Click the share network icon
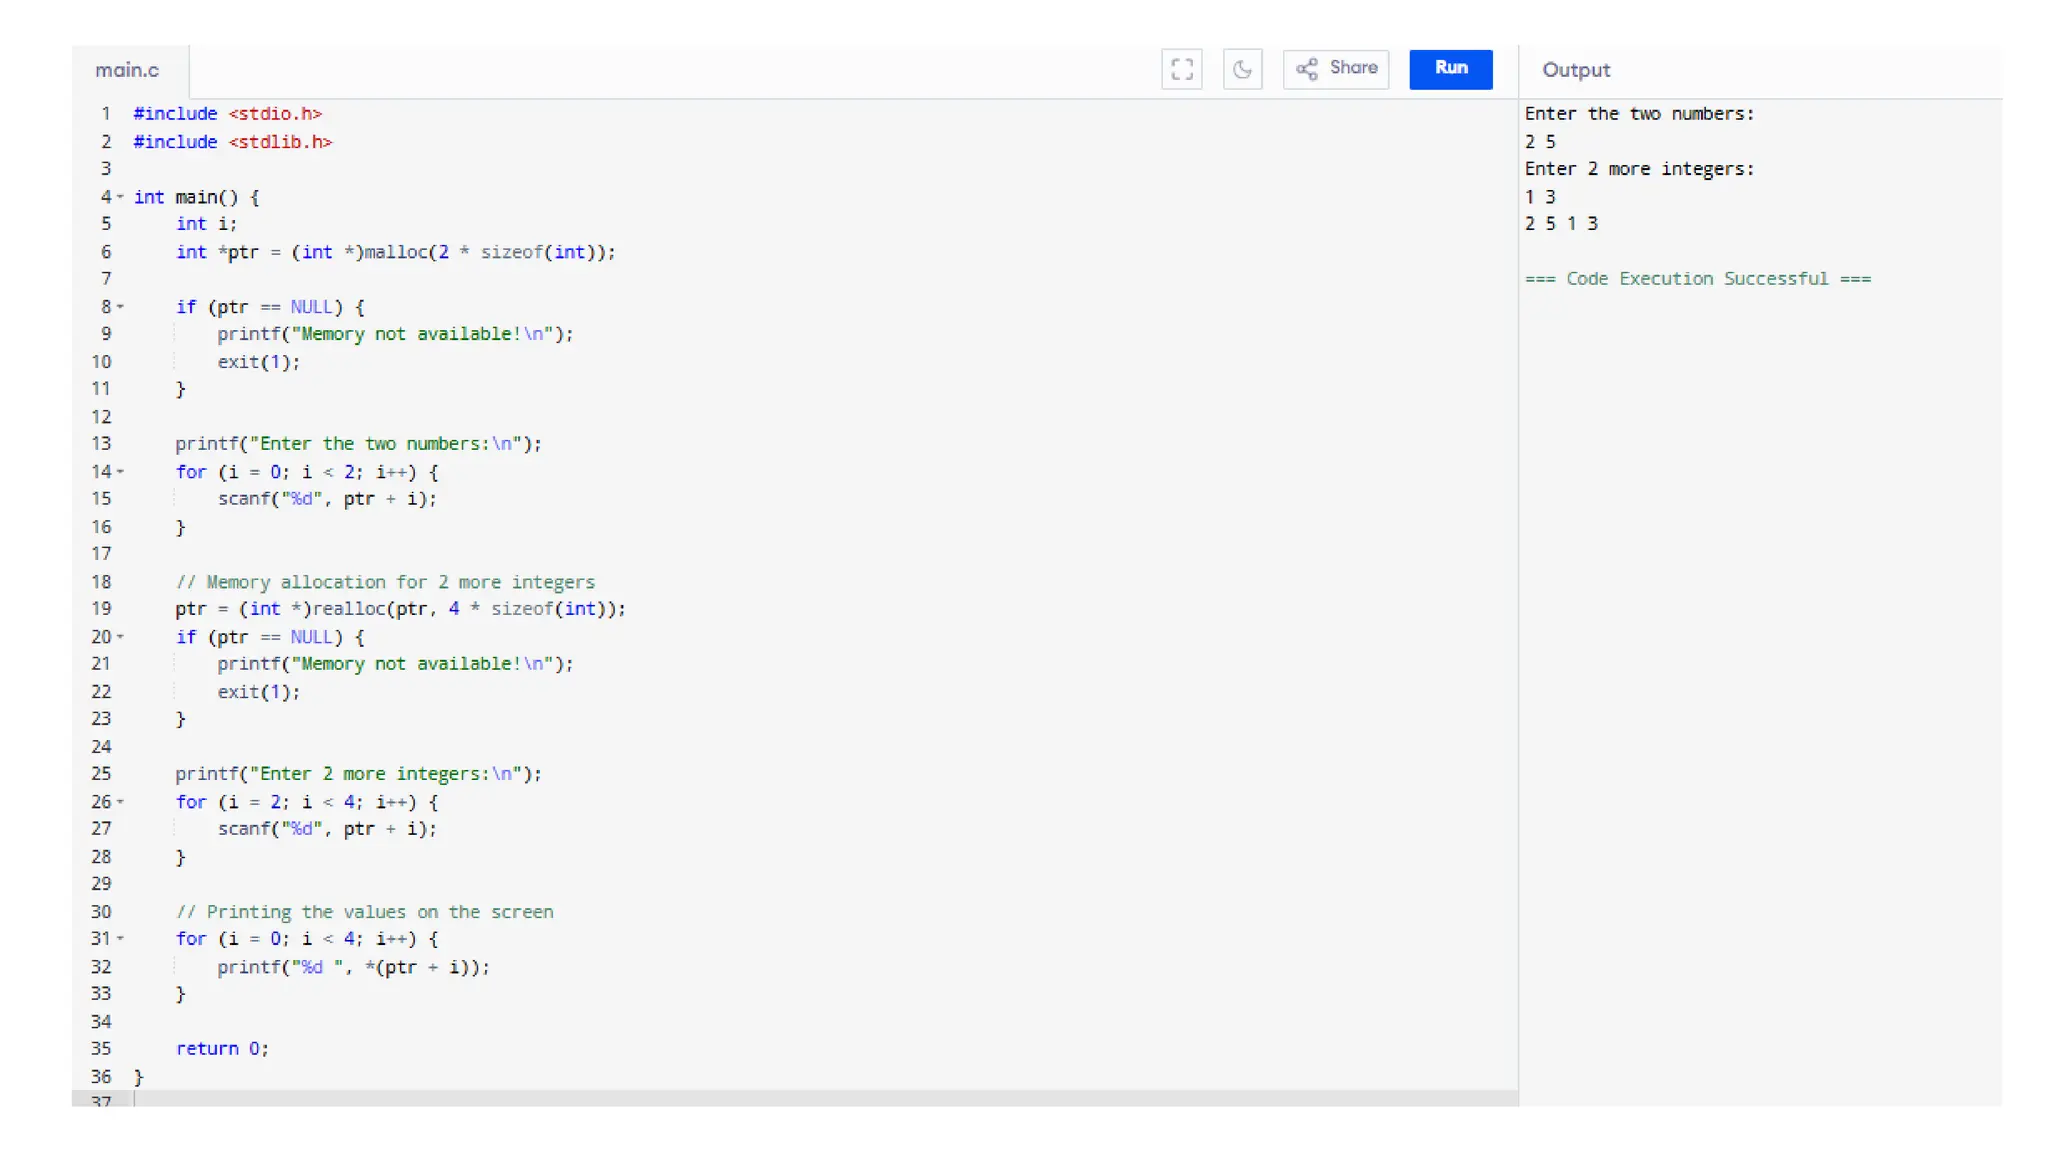Screen dimensions: 2048x1152 tap(1307, 69)
